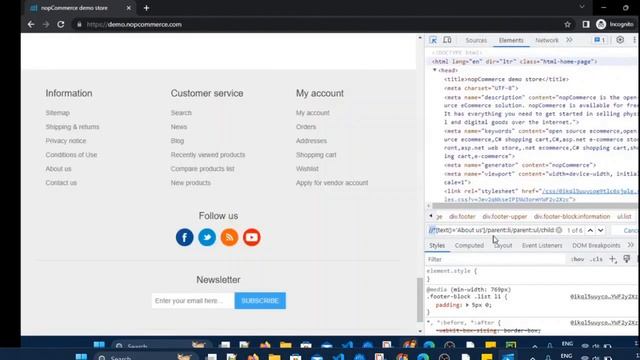Open the Wishlist link
The image size is (640, 360).
tap(307, 169)
